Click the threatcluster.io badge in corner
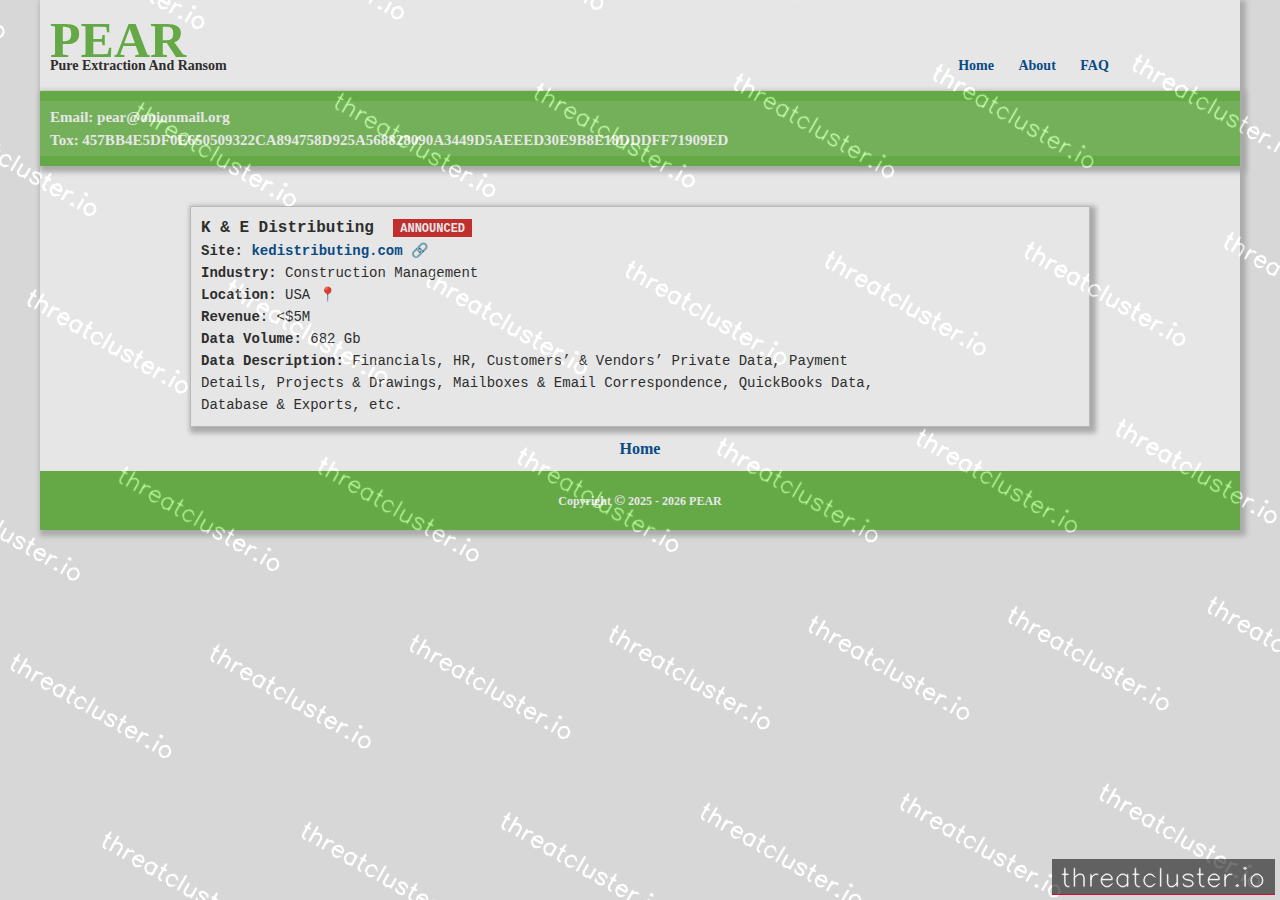1280x900 pixels. [x=1163, y=877]
